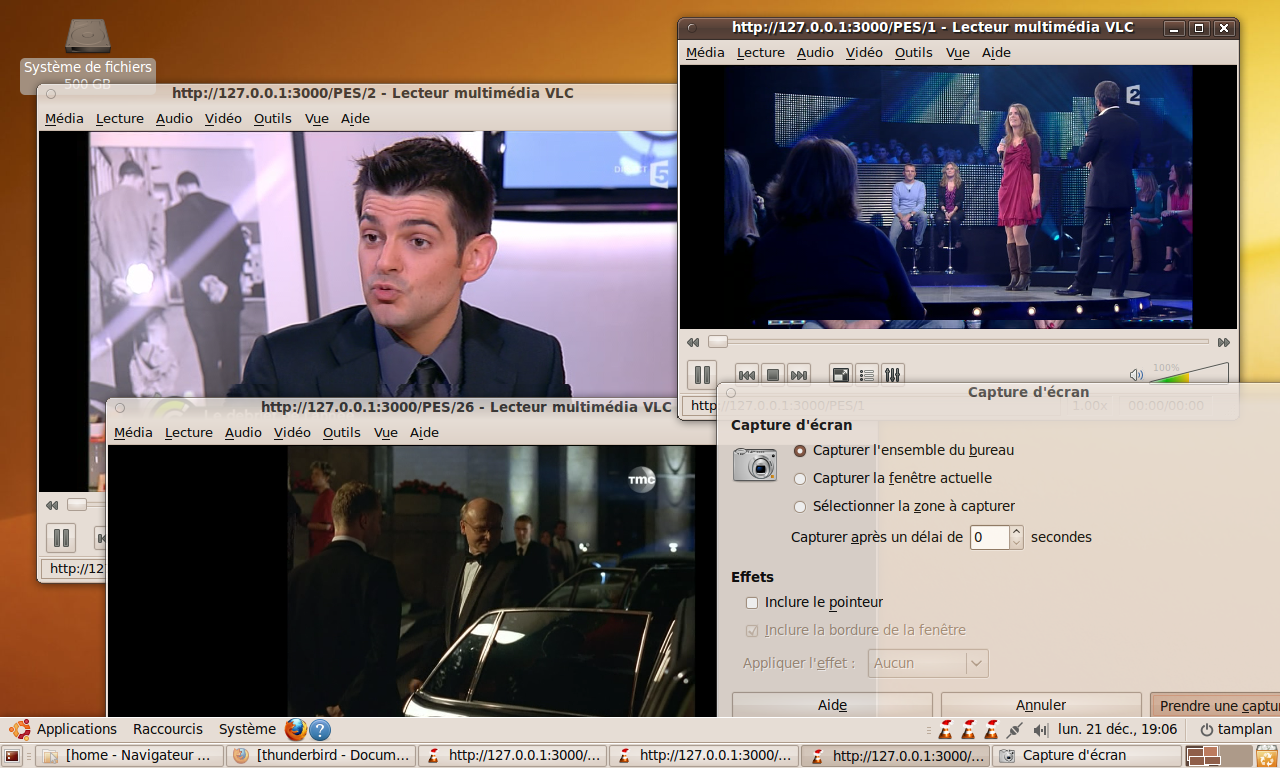Click previous track button in PES/1 window
1280x768 pixels.
click(747, 375)
